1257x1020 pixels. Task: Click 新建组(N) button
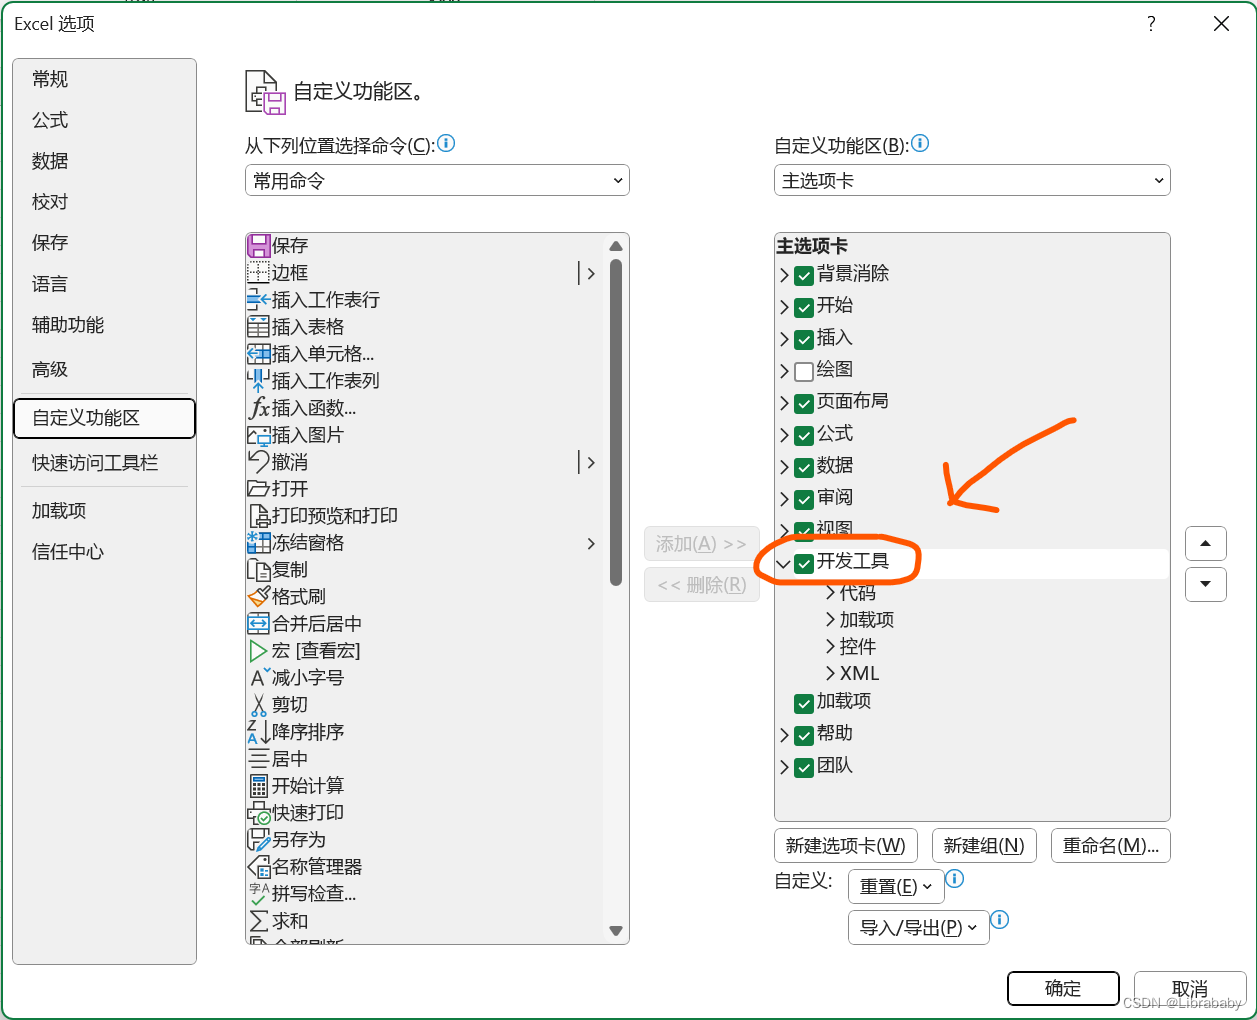point(984,846)
